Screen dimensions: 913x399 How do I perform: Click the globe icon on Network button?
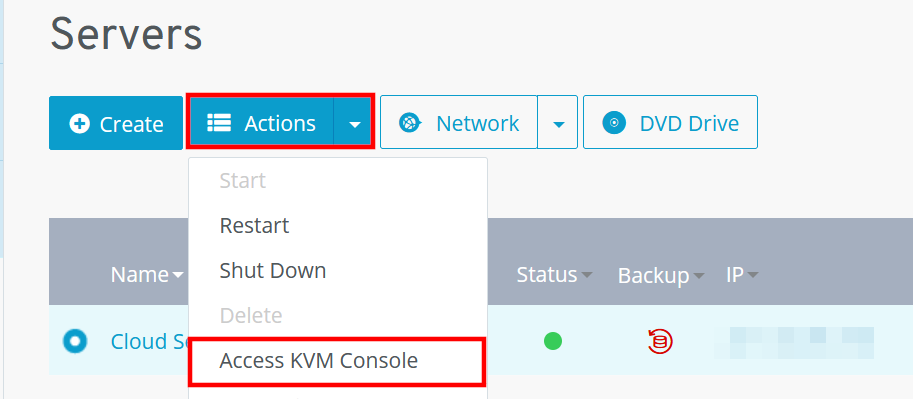tap(410, 123)
